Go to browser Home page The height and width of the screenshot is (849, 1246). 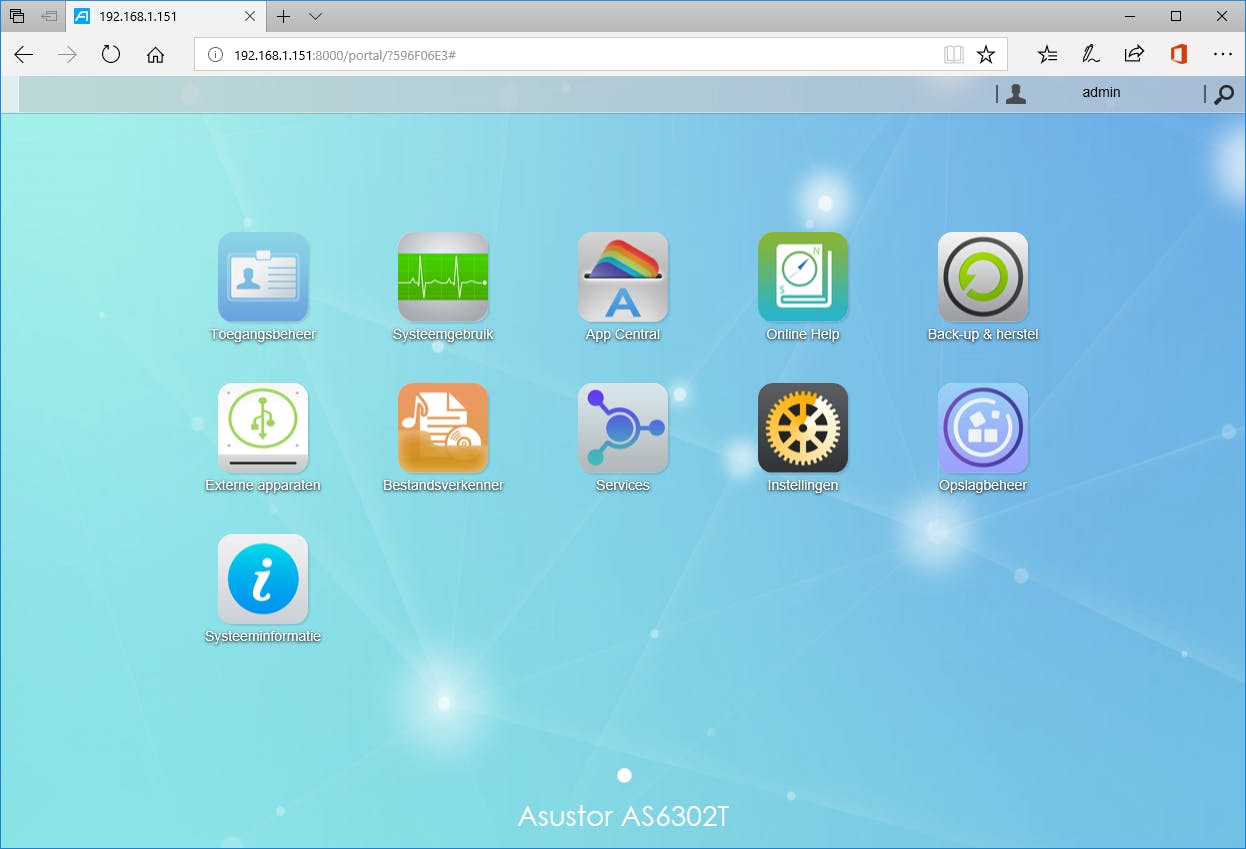click(x=155, y=55)
